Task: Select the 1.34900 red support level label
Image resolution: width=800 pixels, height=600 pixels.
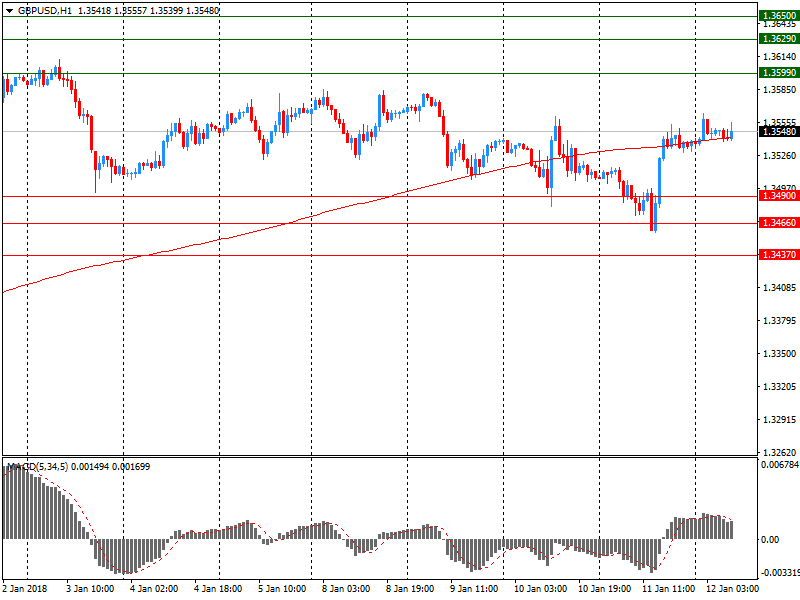Action: point(779,196)
